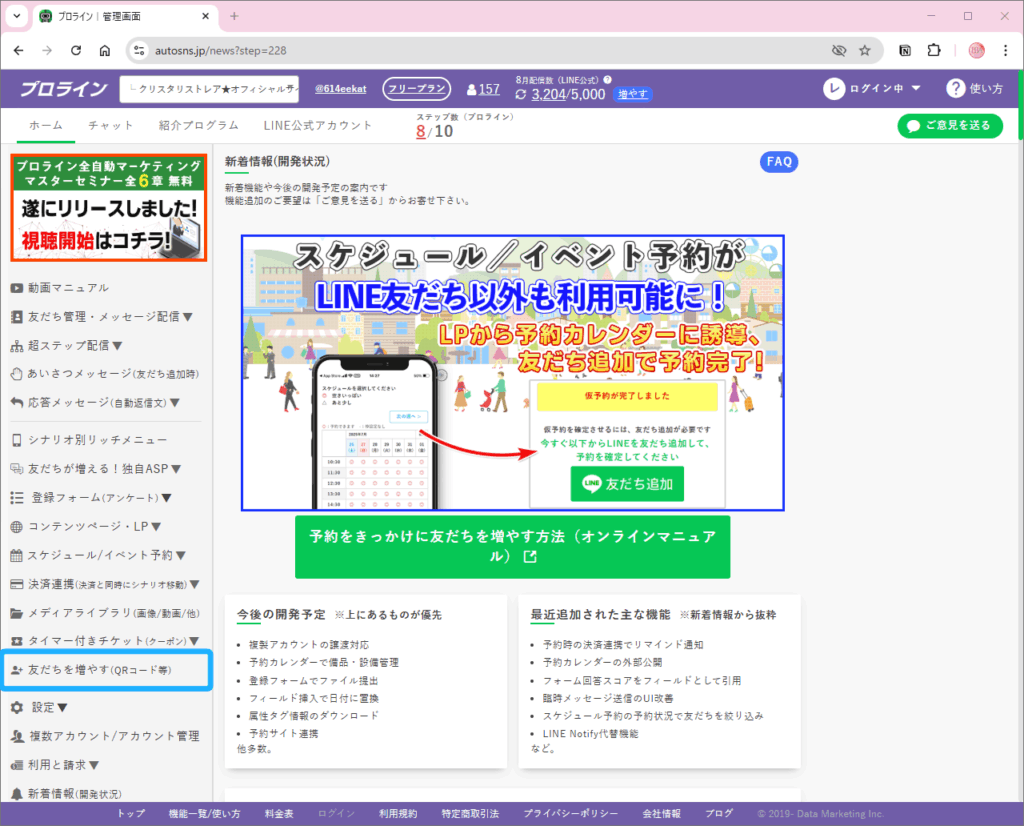Screen dimensions: 1024x826
Task: Reload the page with the refresh icon
Action: [76, 50]
